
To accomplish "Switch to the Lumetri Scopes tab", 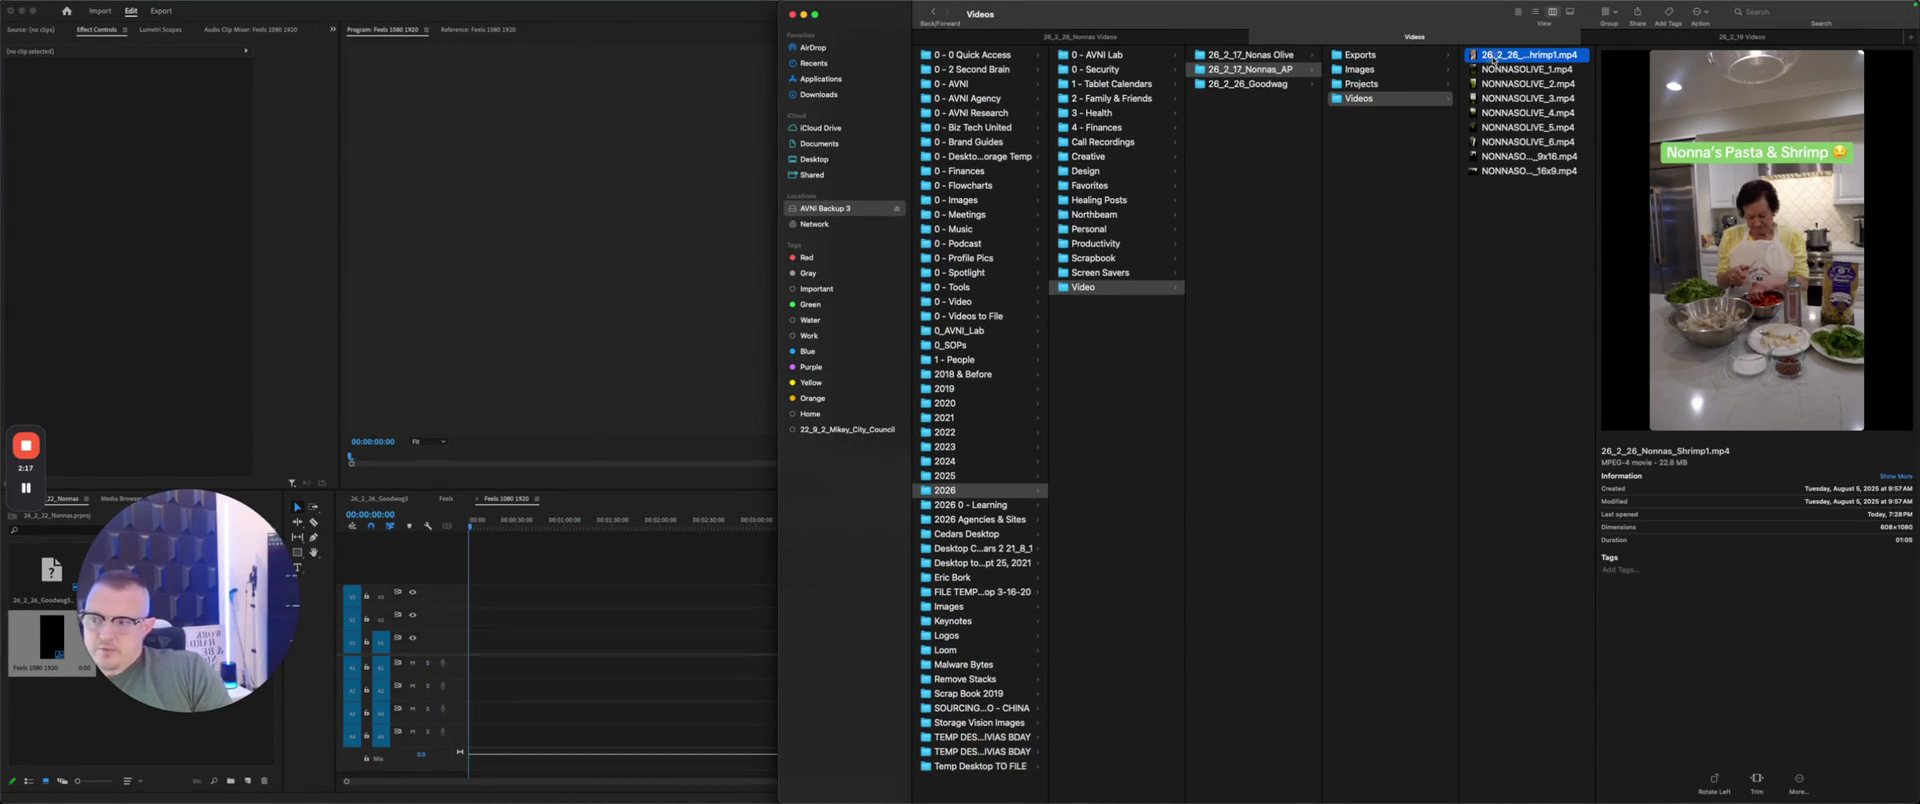I will coord(160,30).
